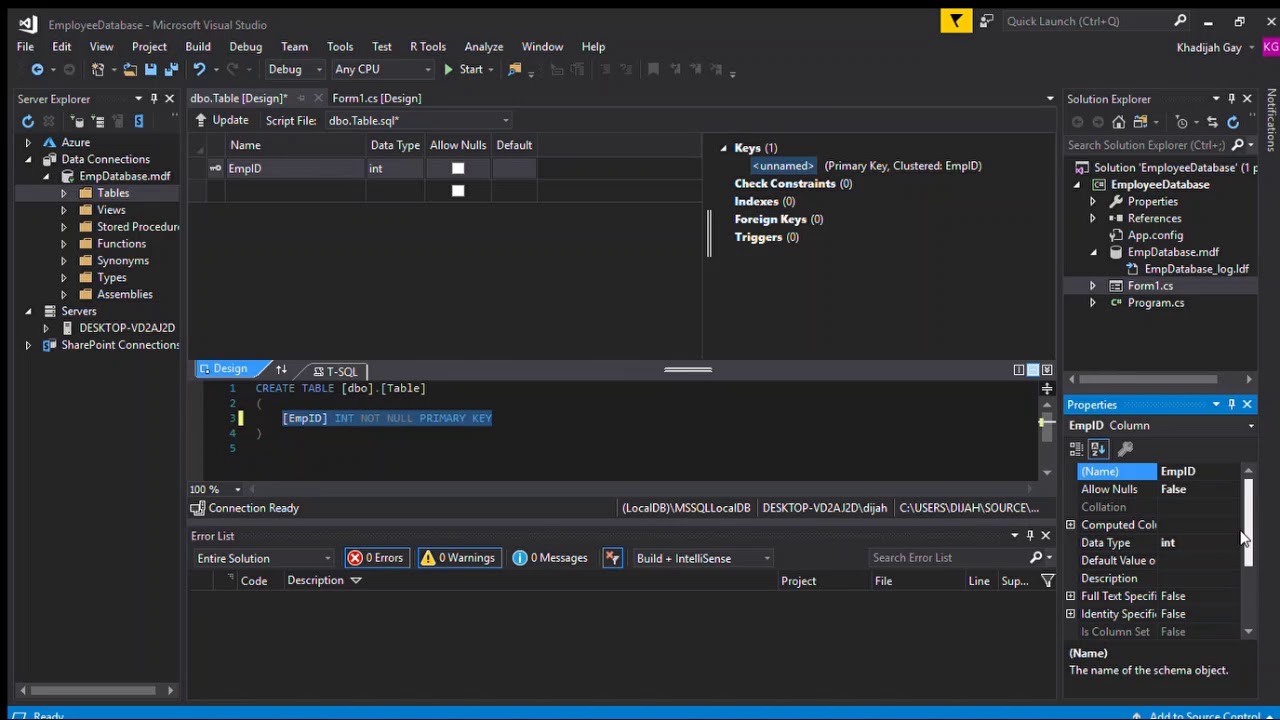Screen dimensions: 1280x720
Task: Click the SharePoint connection icon in Server Explorer
Action: coord(138,121)
